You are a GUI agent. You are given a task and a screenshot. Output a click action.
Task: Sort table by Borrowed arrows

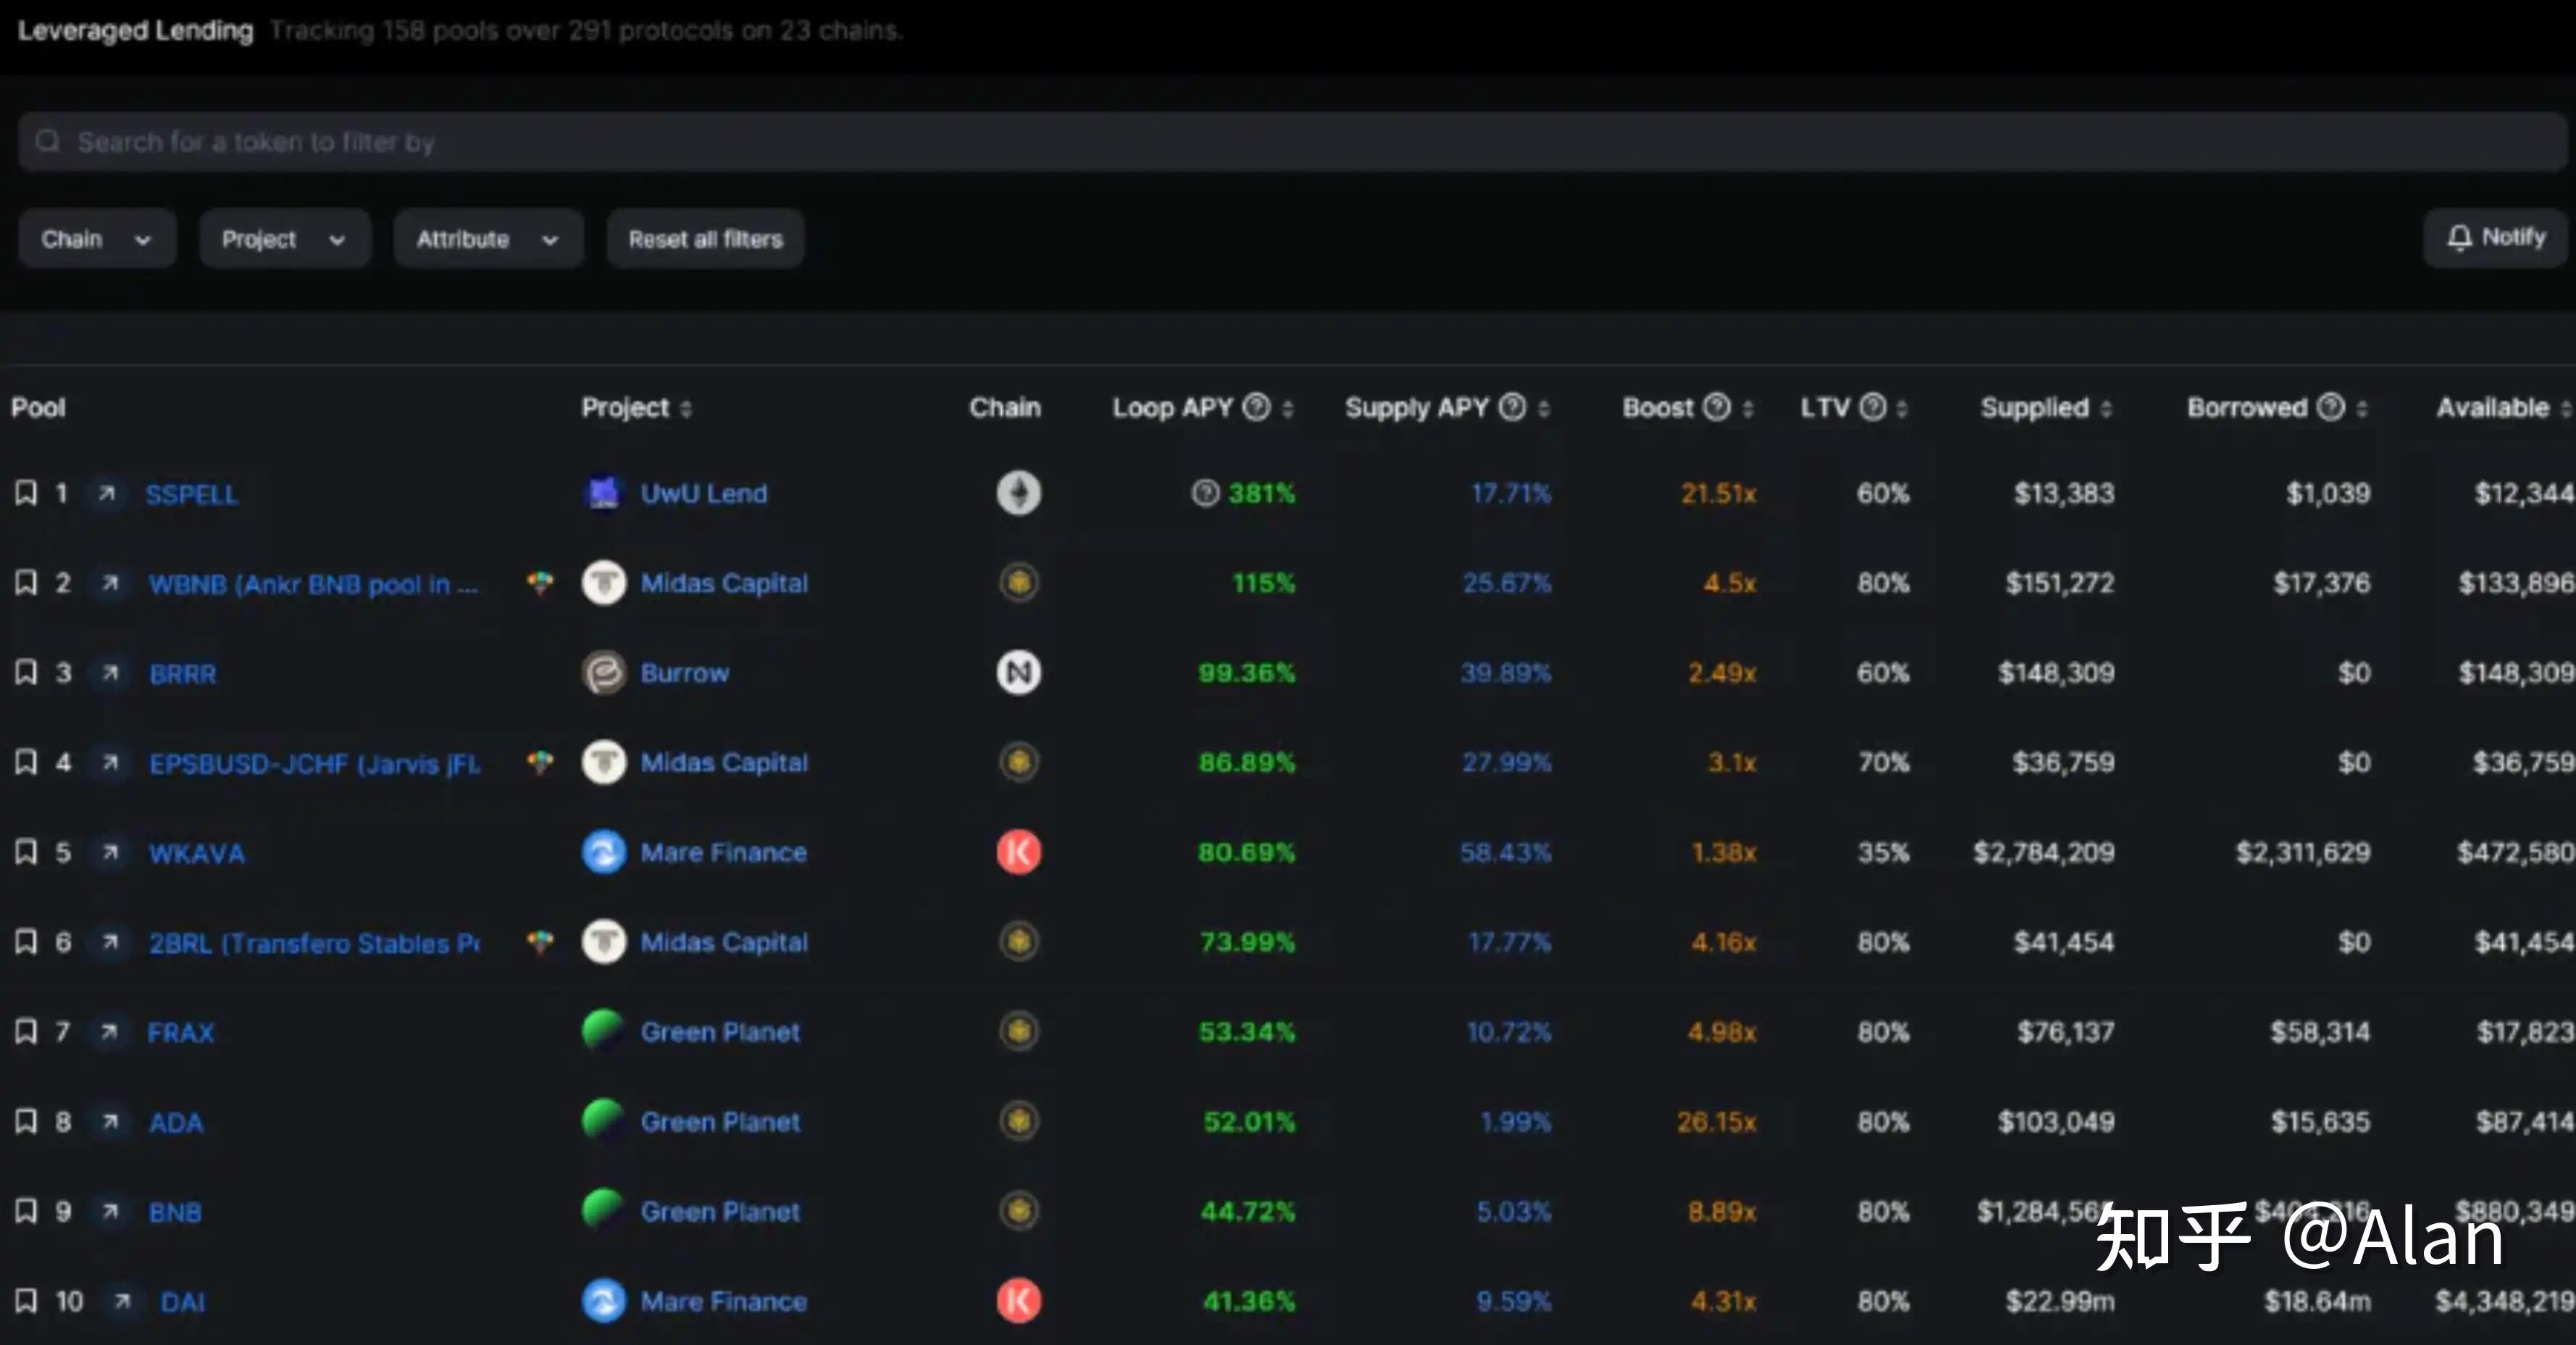click(2362, 409)
